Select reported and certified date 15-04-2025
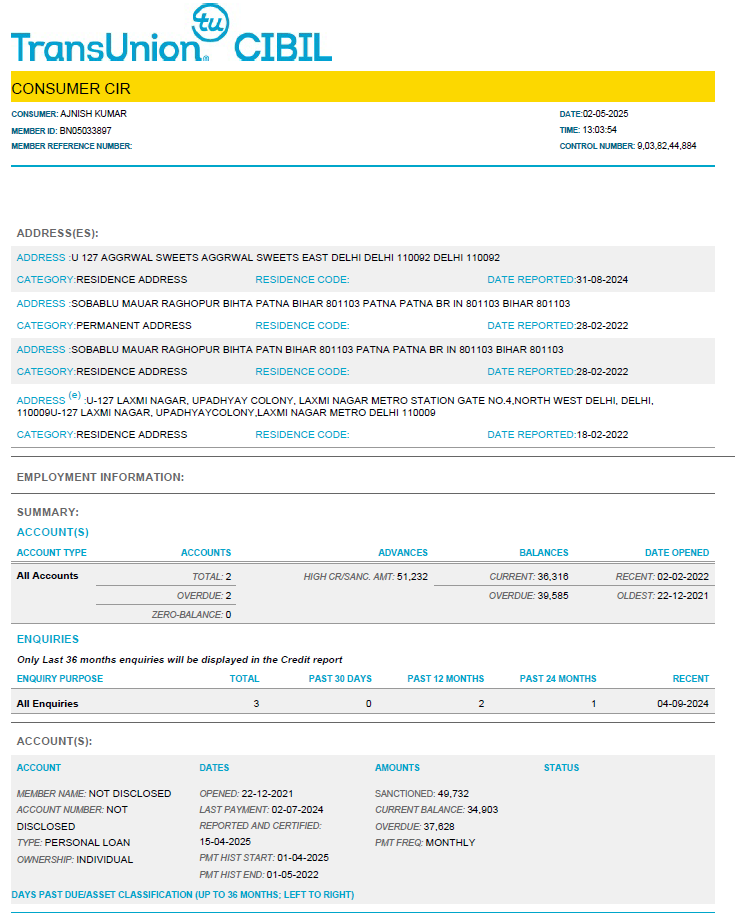The image size is (735, 913). (x=225, y=841)
